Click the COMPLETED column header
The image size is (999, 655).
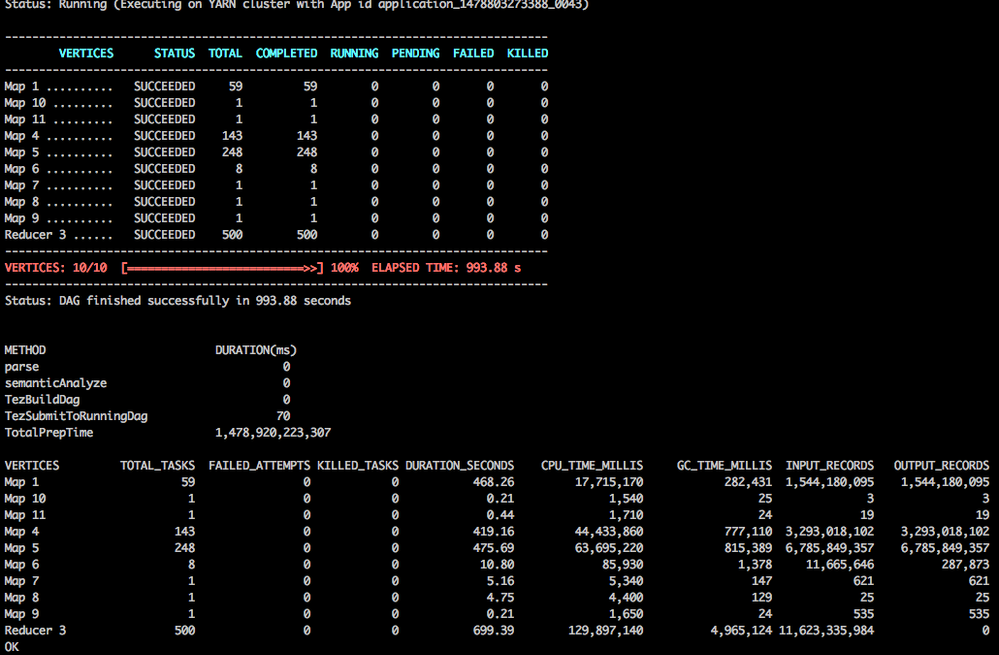pyautogui.click(x=286, y=53)
